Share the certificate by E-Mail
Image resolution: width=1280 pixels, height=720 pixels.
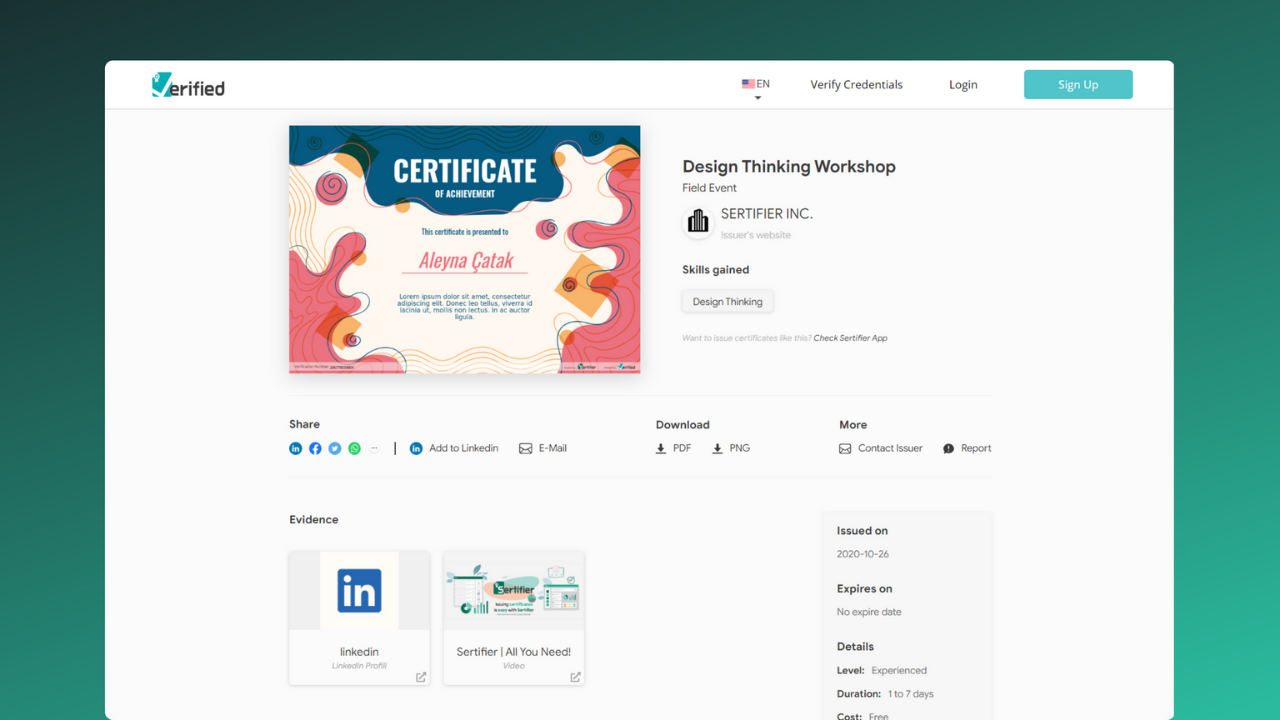[543, 449]
